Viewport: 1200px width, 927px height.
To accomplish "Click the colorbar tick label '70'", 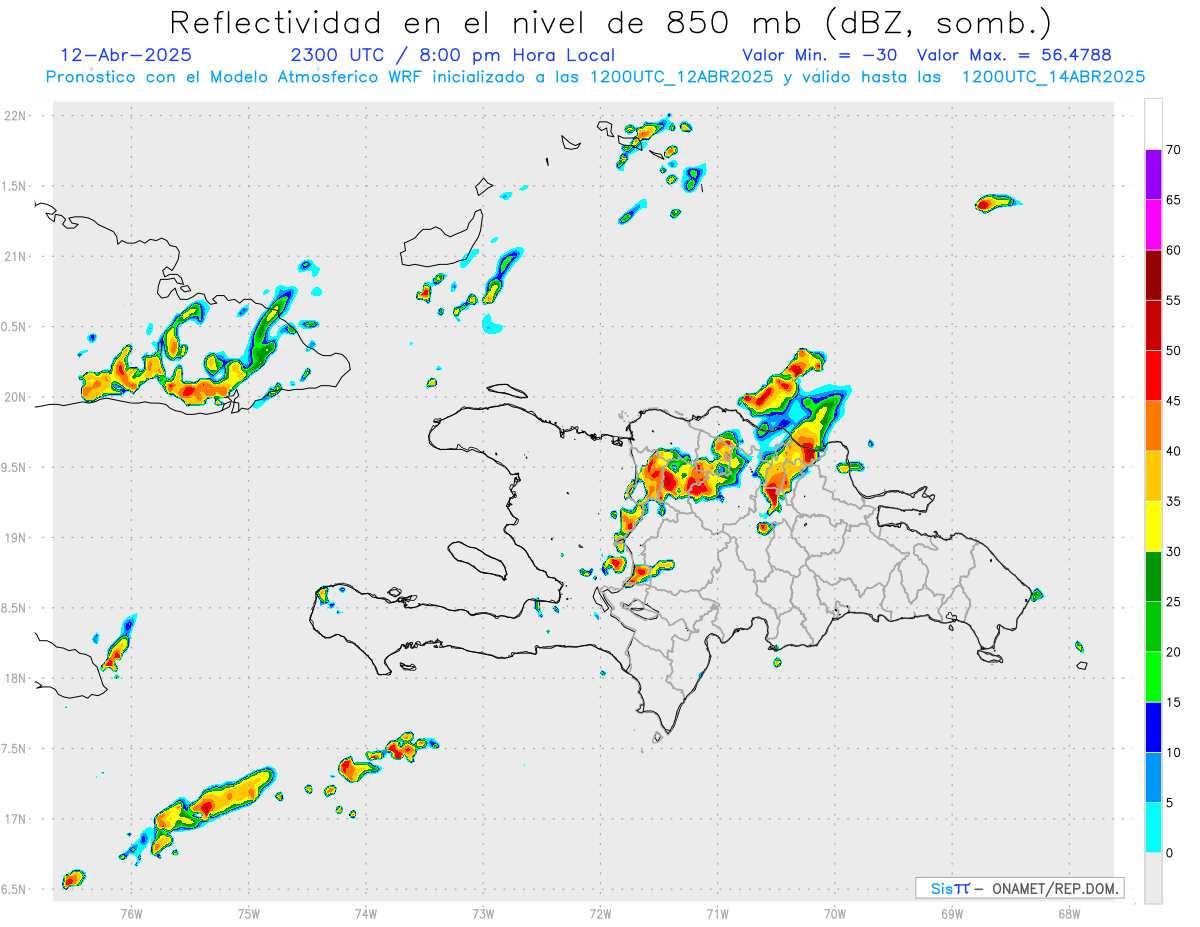I will tap(1174, 150).
